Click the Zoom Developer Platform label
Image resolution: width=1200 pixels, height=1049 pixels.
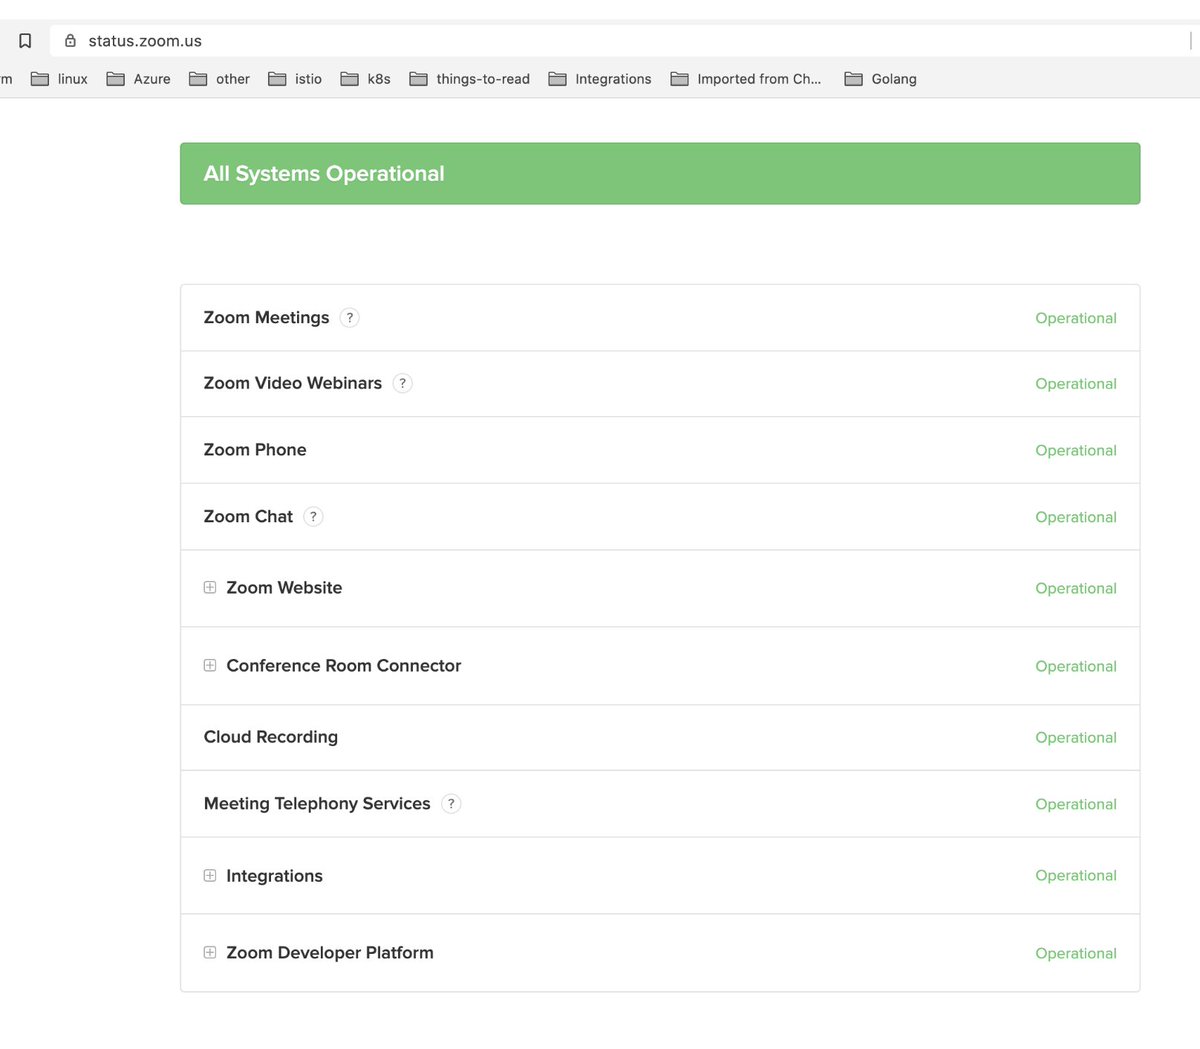330,953
